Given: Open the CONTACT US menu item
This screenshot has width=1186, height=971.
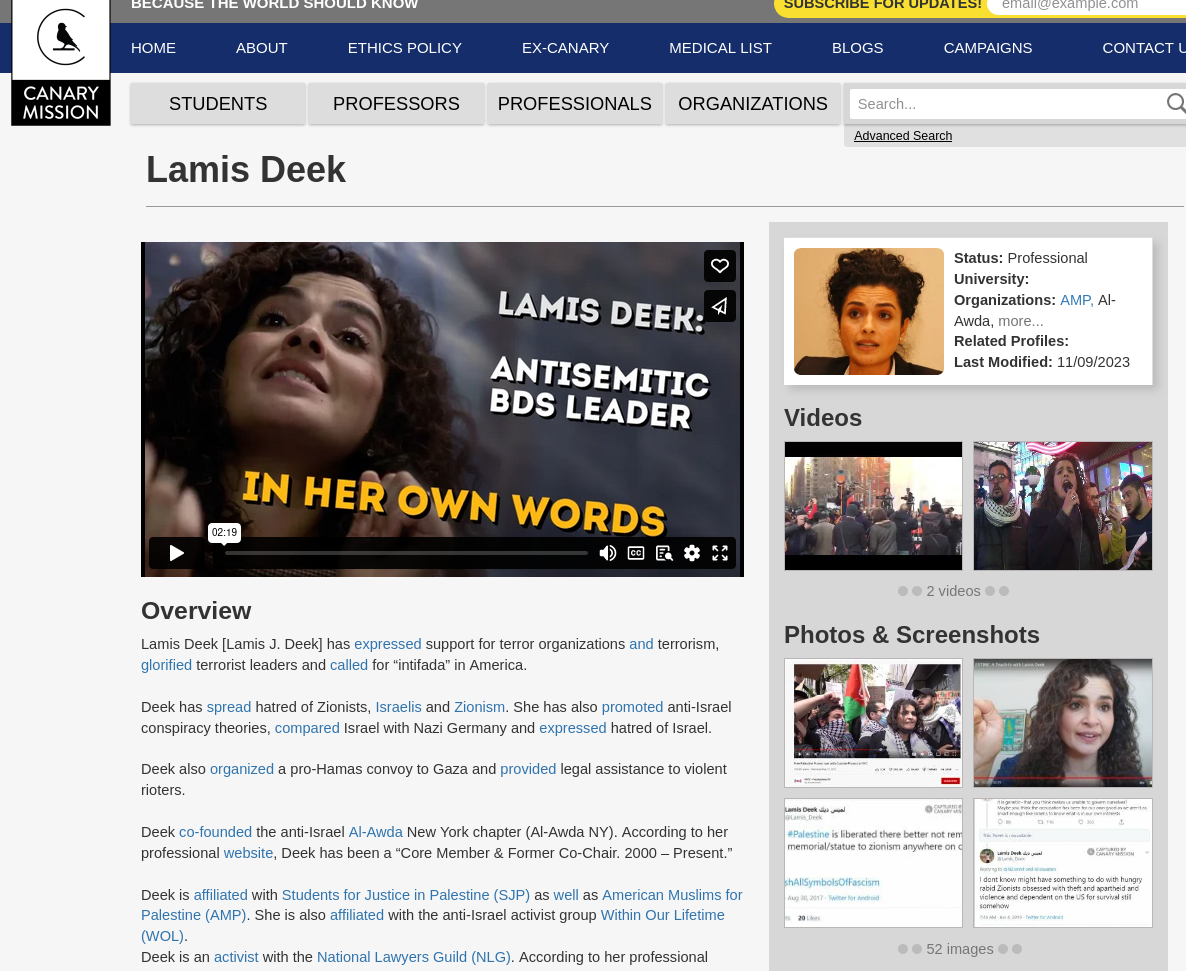Looking at the screenshot, I should click(x=1144, y=48).
